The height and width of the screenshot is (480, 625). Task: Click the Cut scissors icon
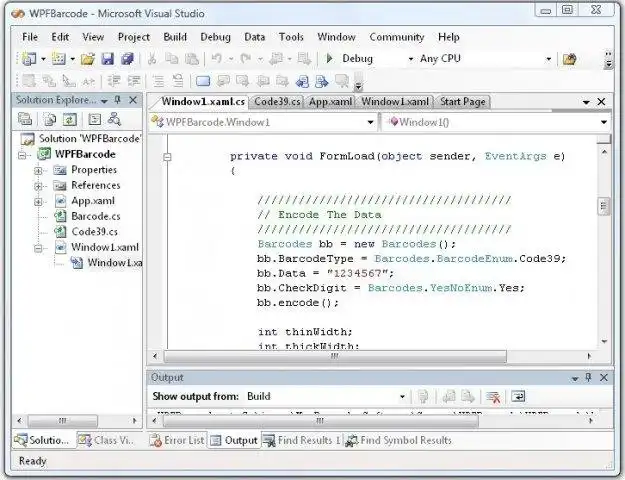(152, 59)
